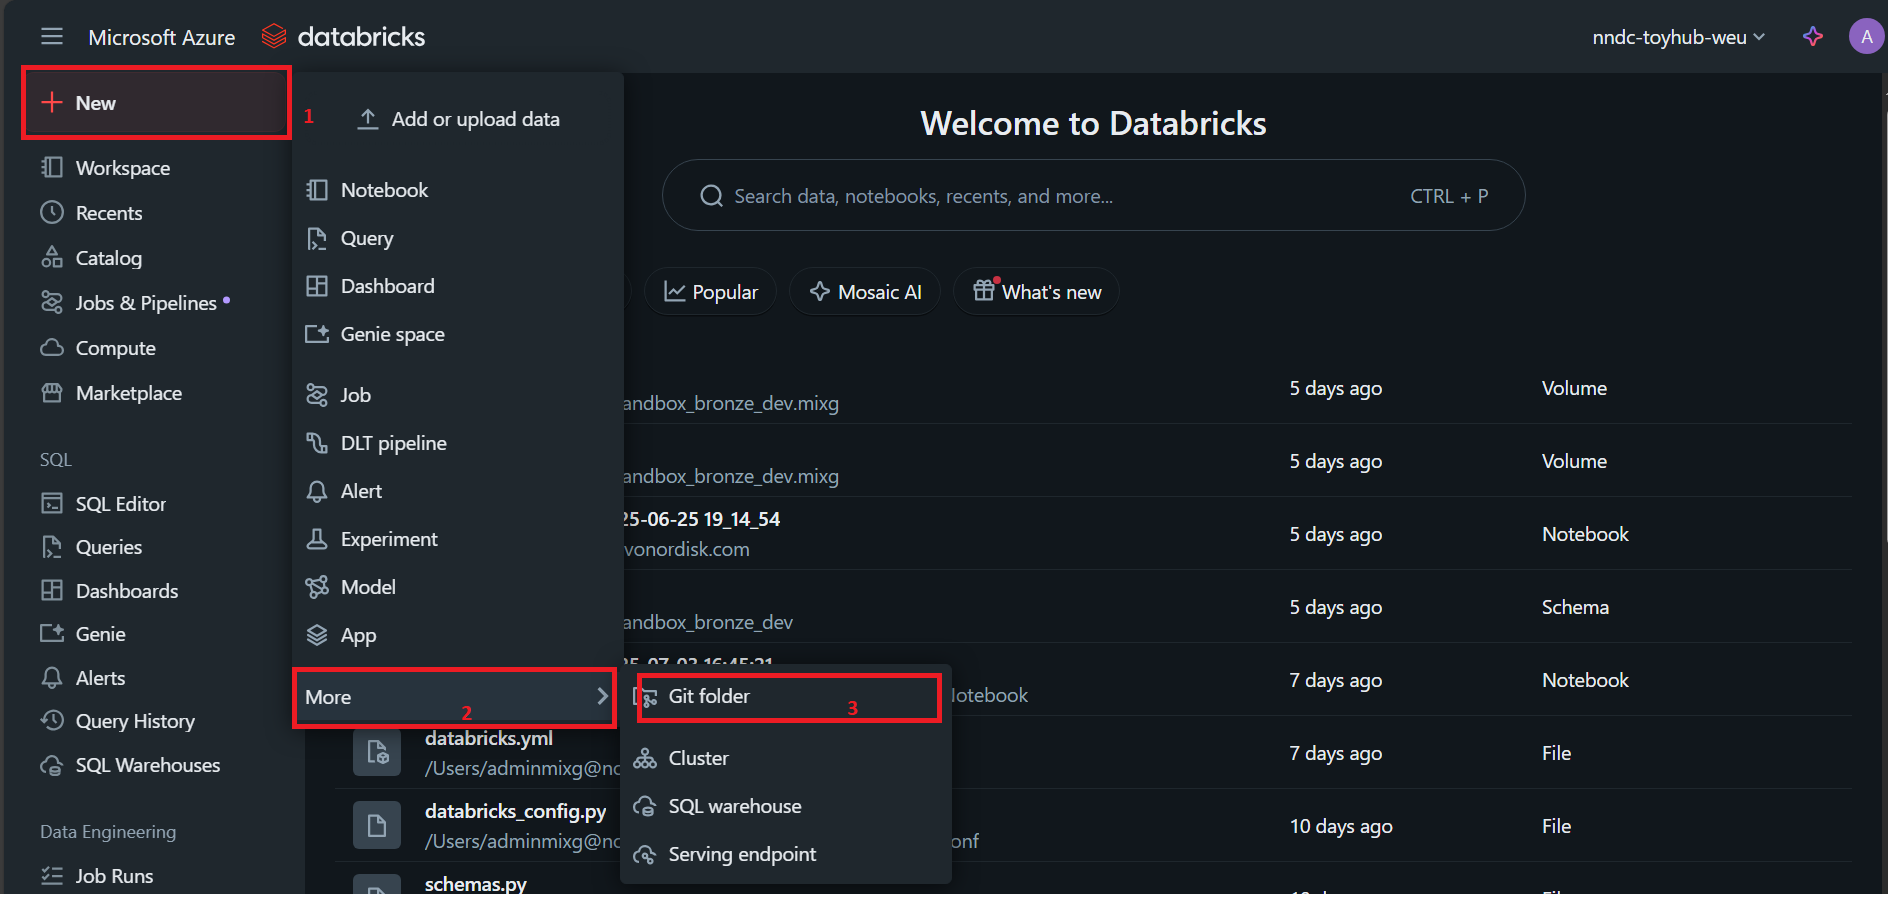Open the user avatar account menu
Image resolution: width=1888 pixels, height=906 pixels.
point(1866,37)
